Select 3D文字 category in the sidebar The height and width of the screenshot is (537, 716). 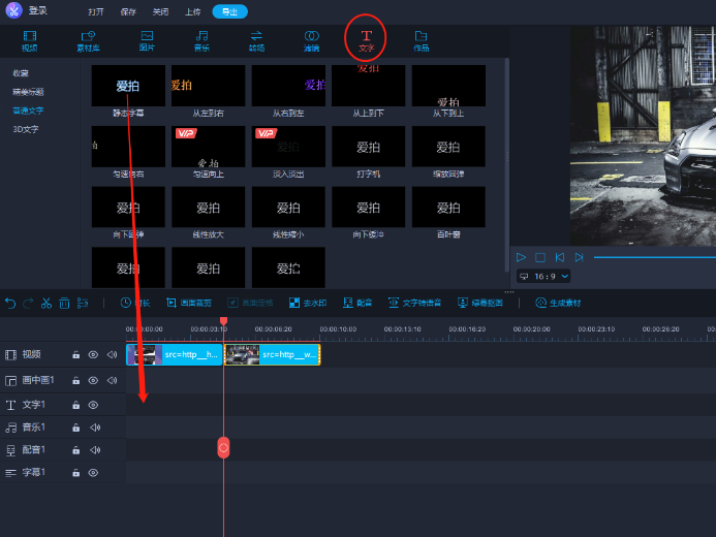click(x=26, y=129)
